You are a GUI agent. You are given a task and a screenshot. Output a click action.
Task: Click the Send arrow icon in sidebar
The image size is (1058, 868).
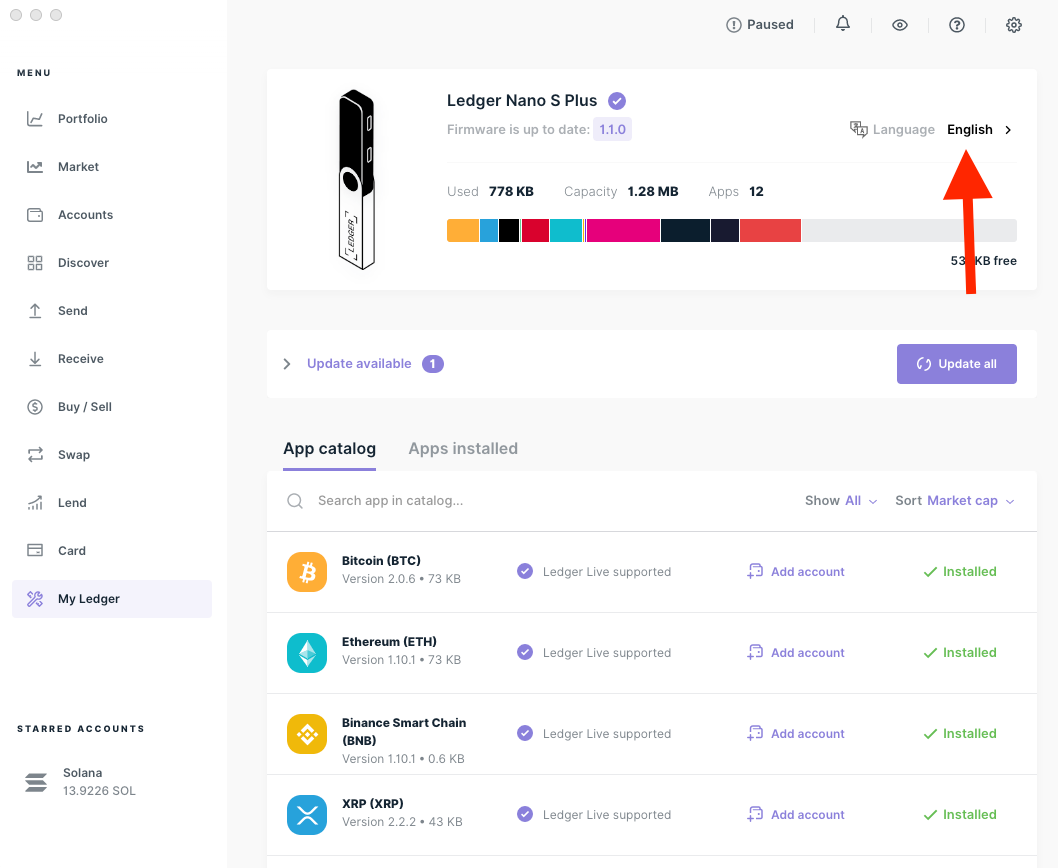33,310
